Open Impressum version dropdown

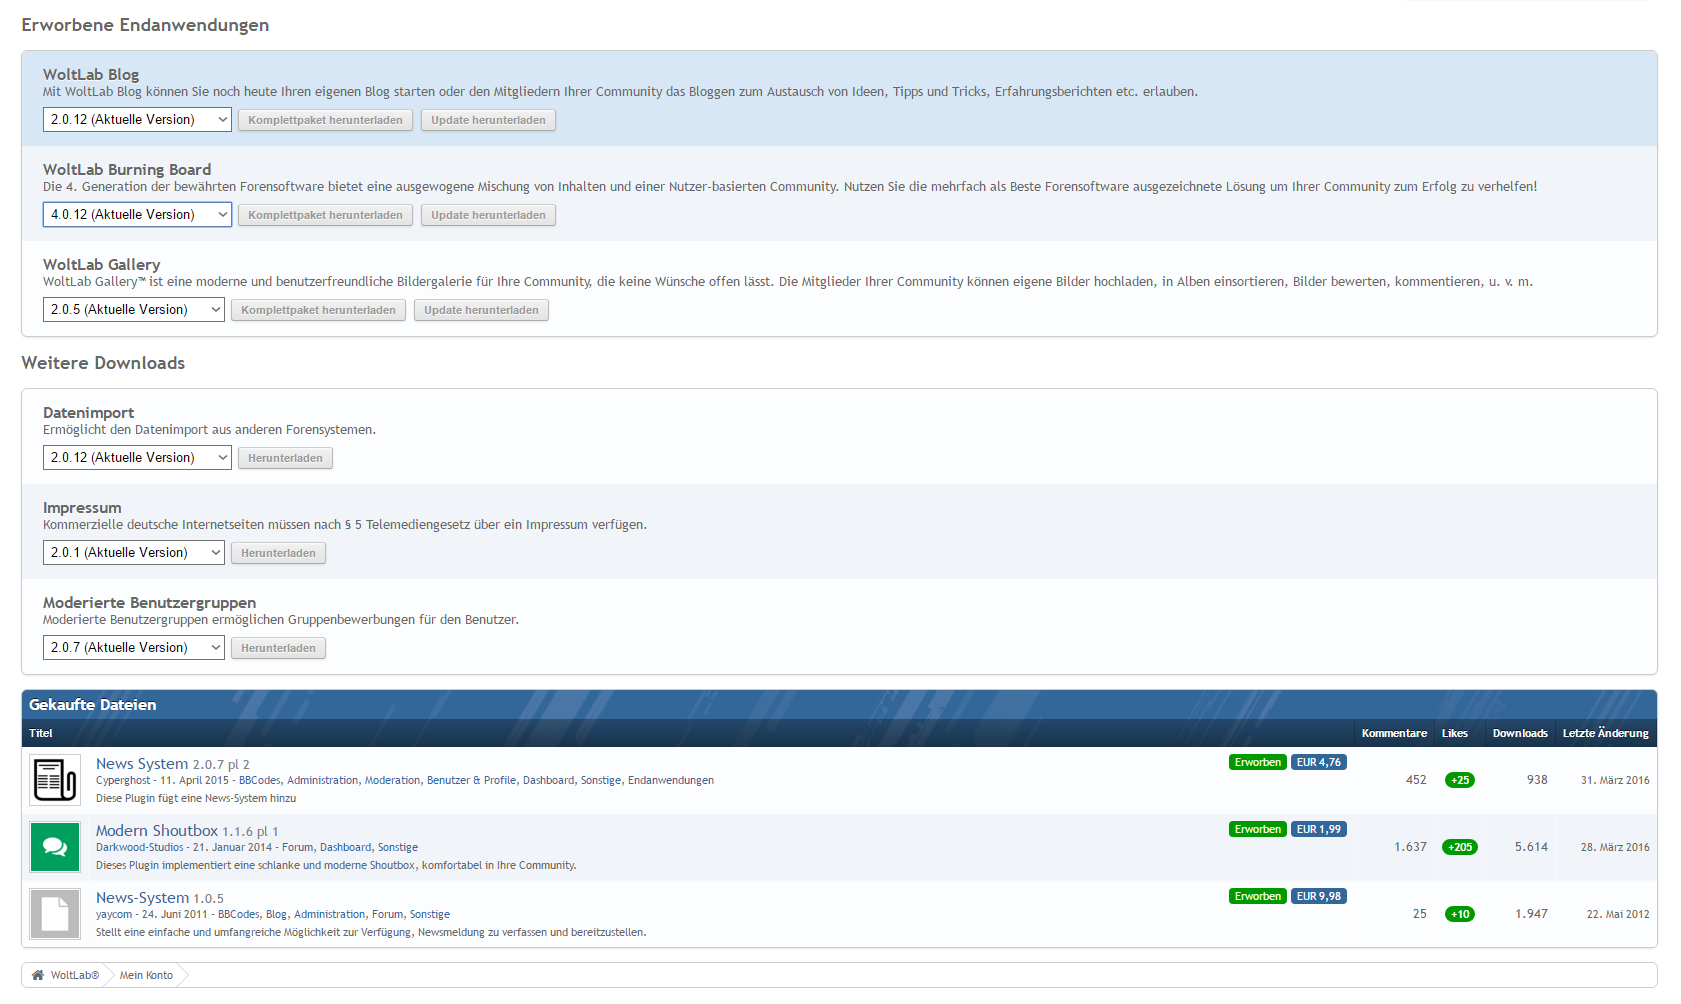(133, 553)
